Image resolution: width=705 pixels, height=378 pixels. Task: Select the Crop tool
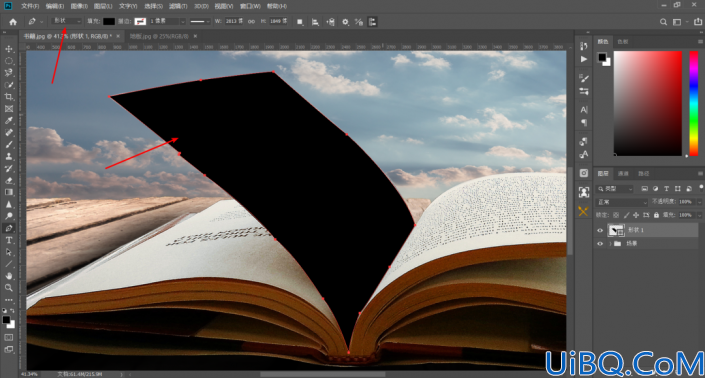pos(9,97)
